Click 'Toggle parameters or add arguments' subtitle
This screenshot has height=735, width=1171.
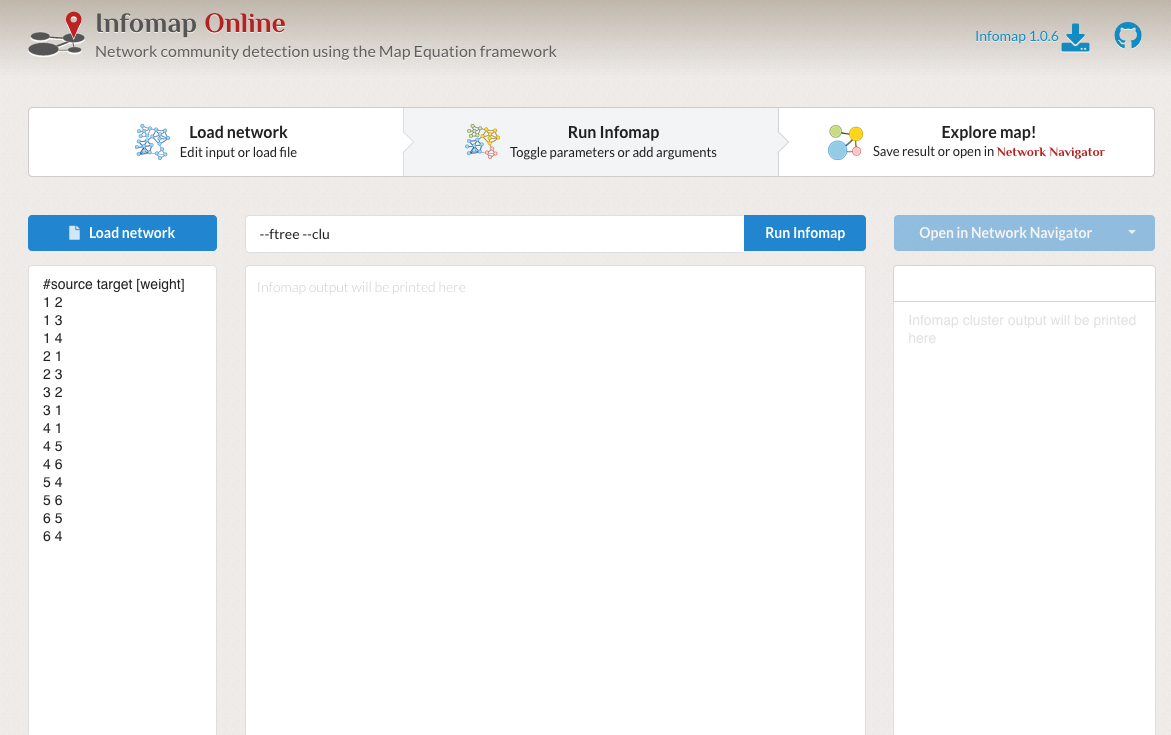coord(613,152)
